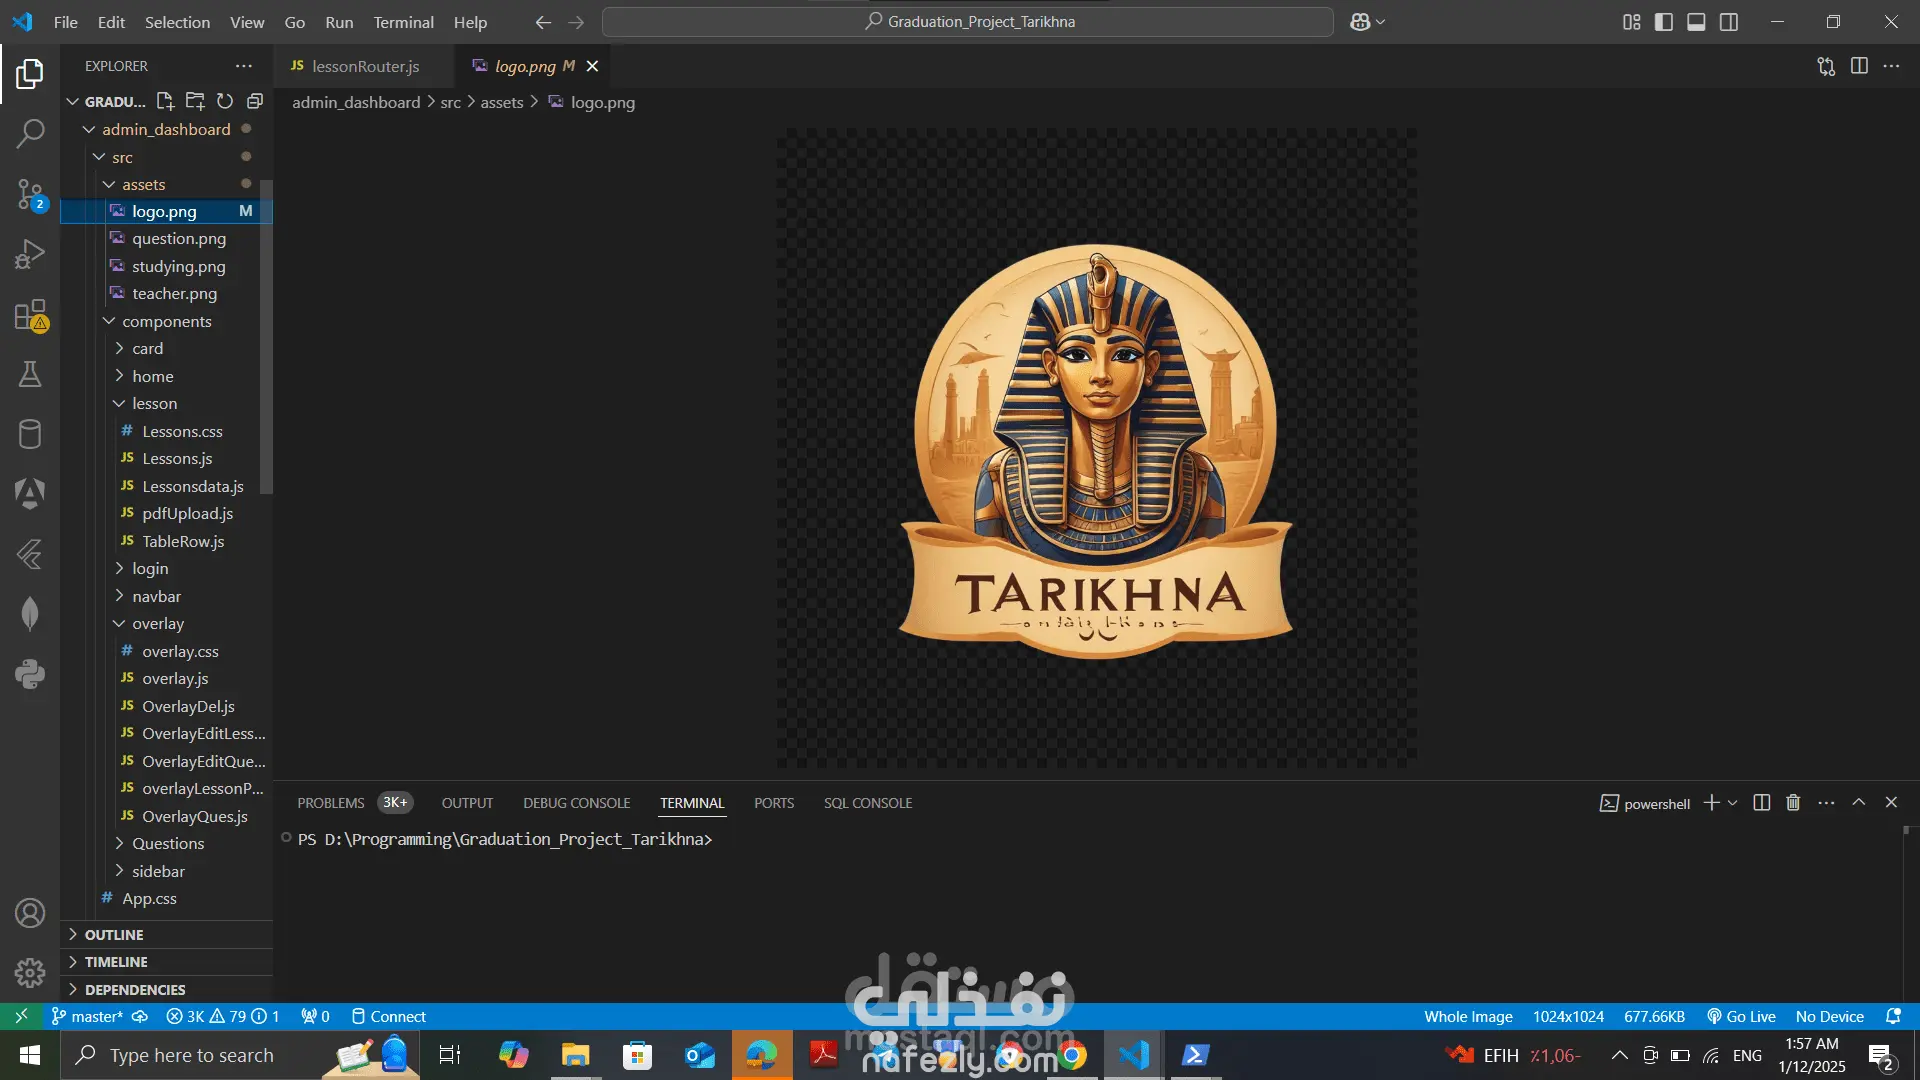The width and height of the screenshot is (1920, 1080).
Task: Open the new terminal profile dropdown
Action: [1733, 803]
